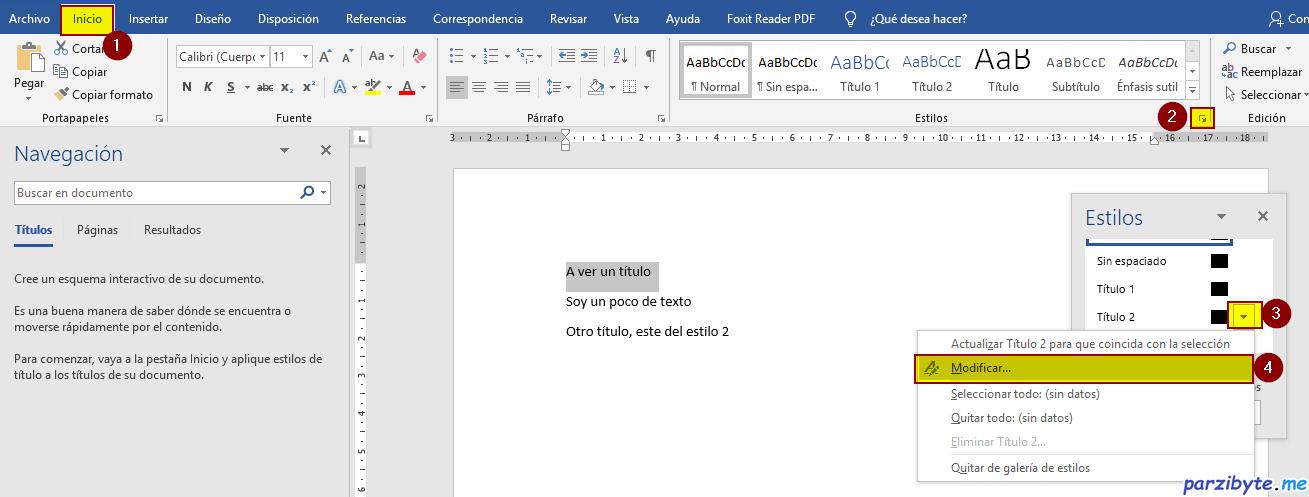Choose Modificar... from the context menu
This screenshot has width=1309, height=497.
[x=980, y=368]
